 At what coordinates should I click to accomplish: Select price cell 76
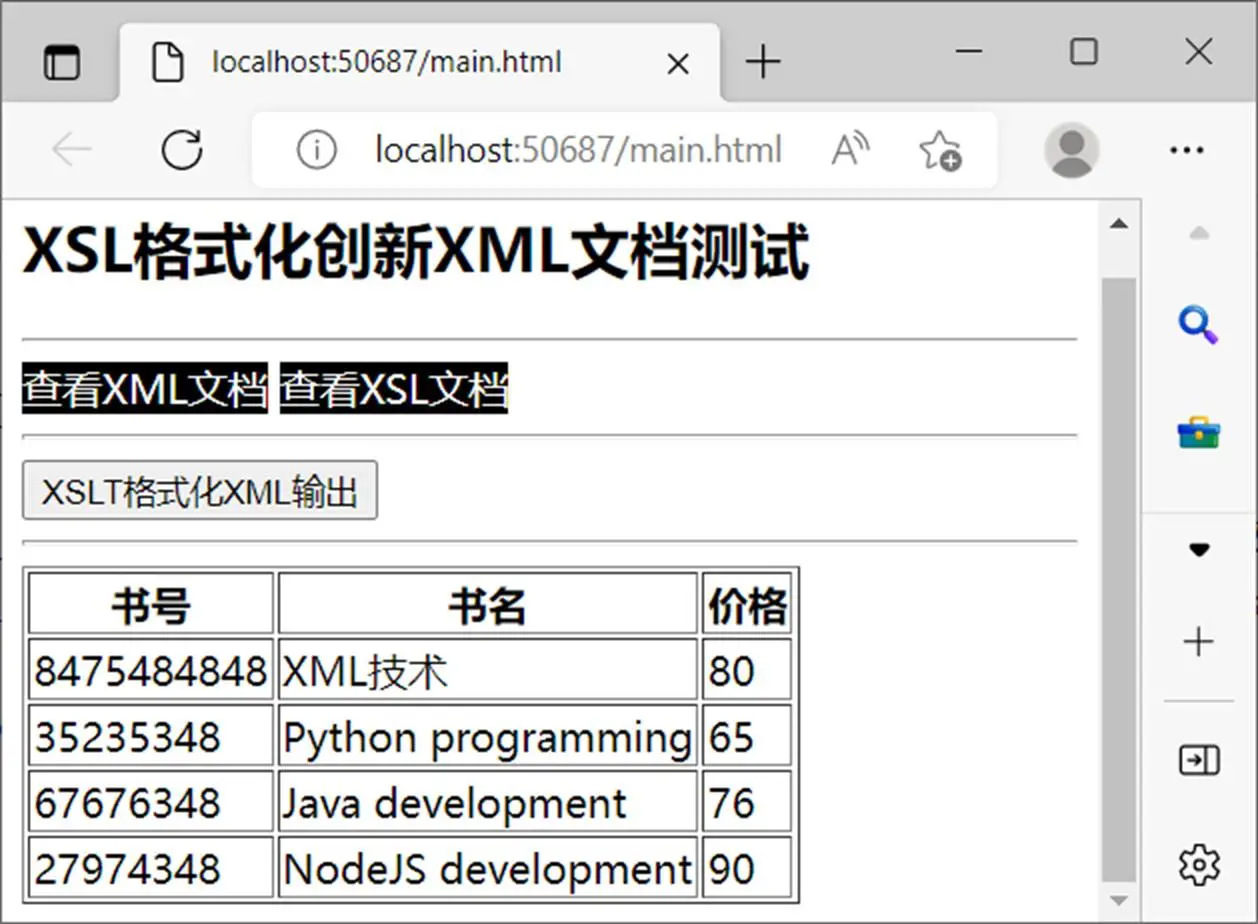[x=747, y=802]
